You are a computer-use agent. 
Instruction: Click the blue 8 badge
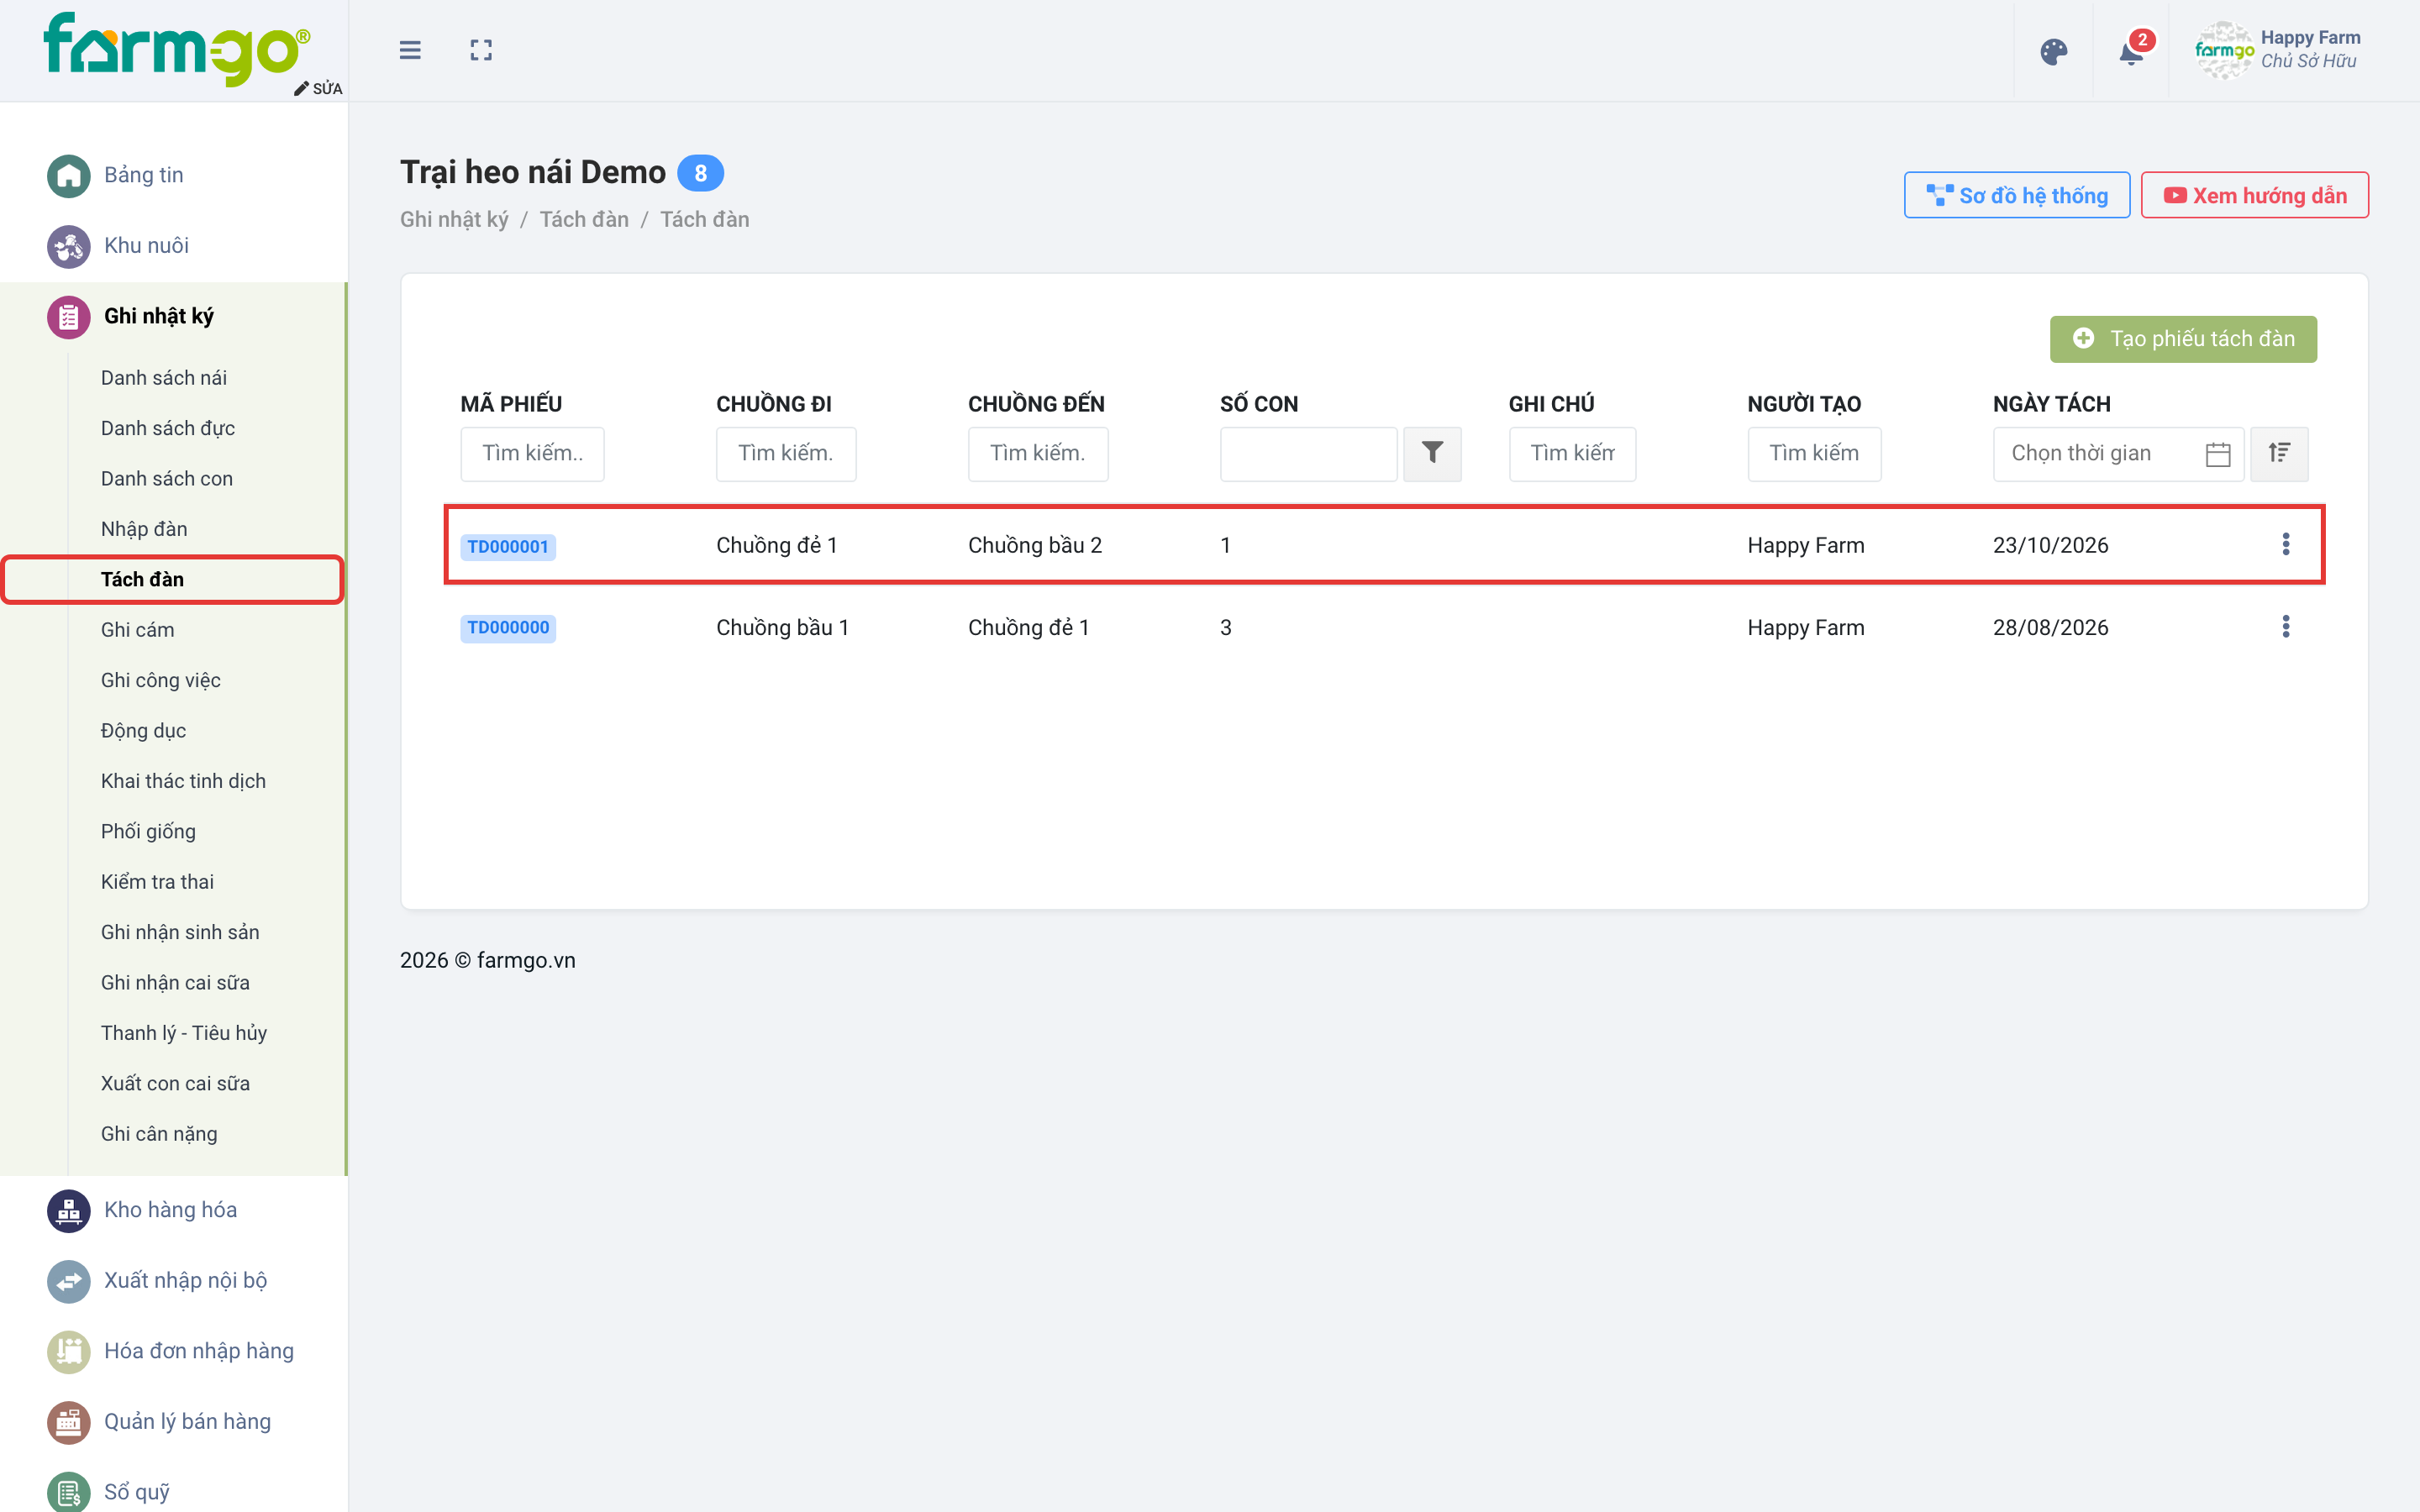(x=700, y=173)
